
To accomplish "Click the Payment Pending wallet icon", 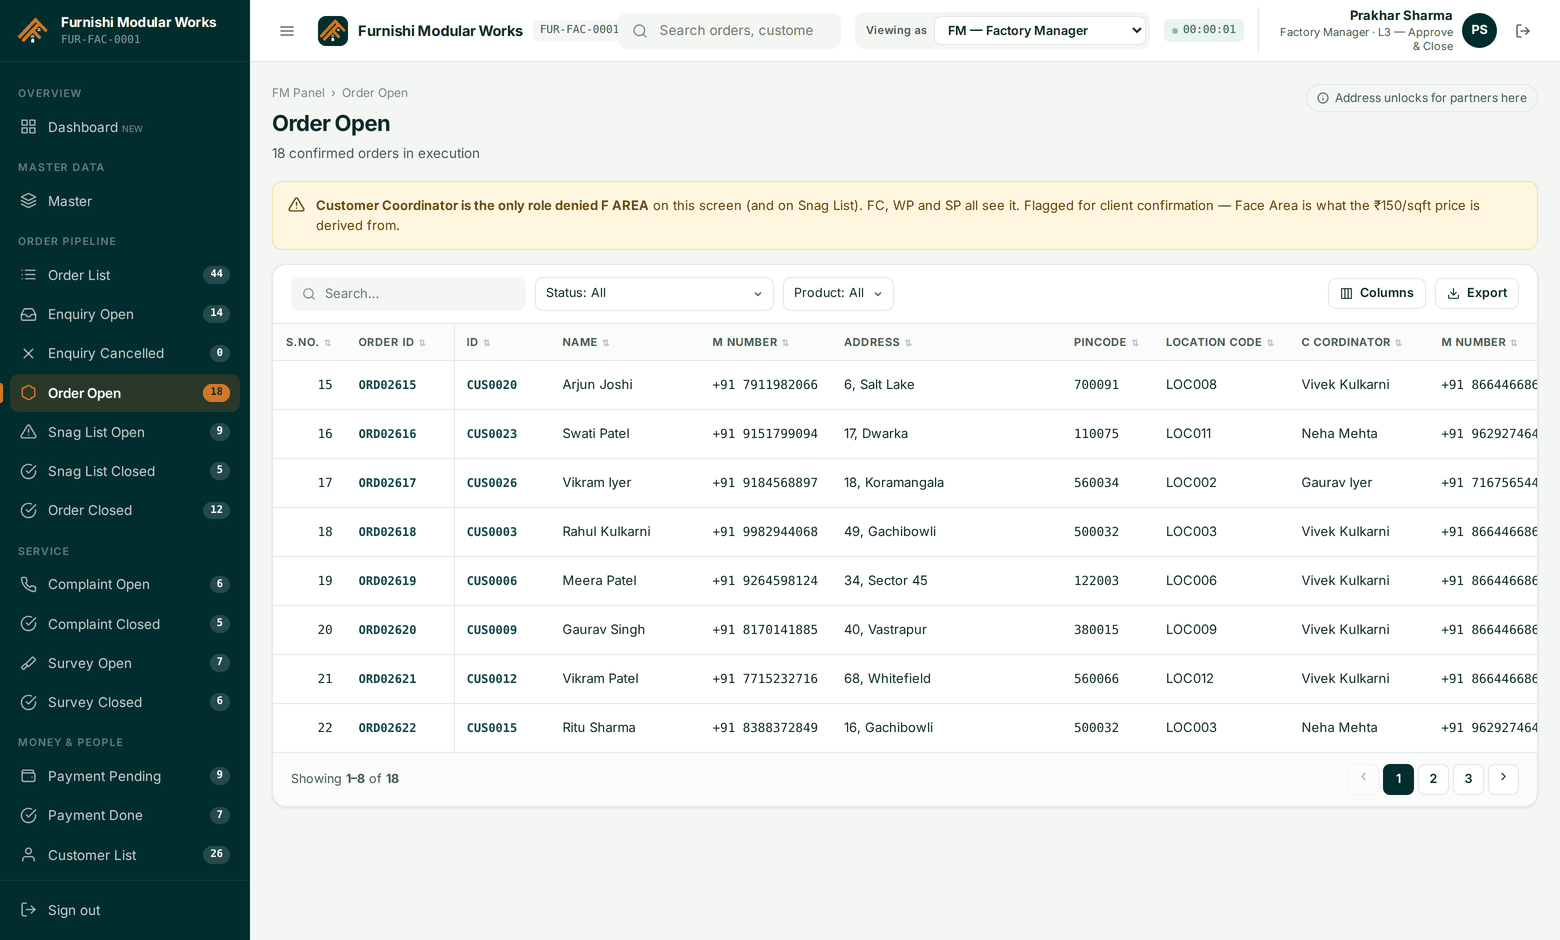I will tap(29, 776).
